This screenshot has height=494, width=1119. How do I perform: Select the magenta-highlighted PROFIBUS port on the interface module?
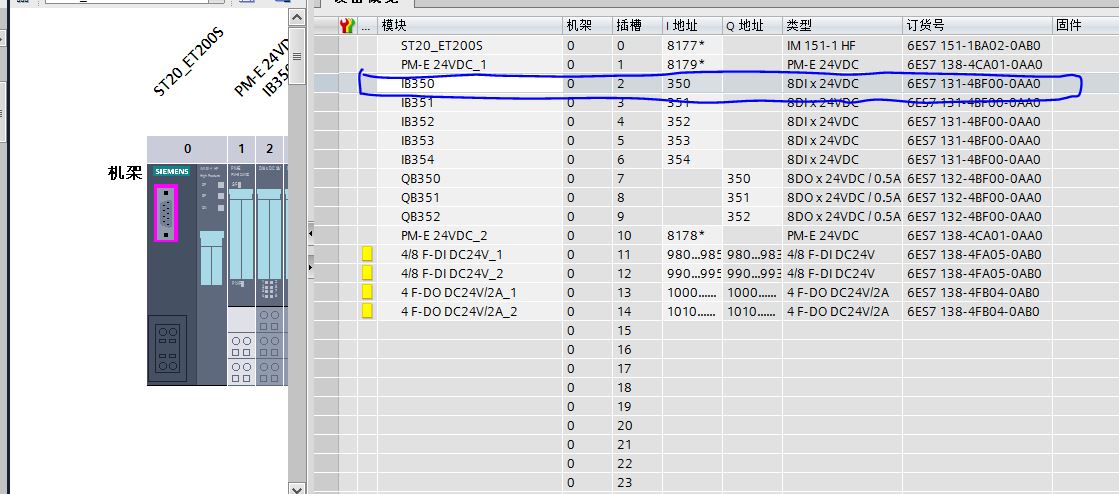tap(166, 213)
